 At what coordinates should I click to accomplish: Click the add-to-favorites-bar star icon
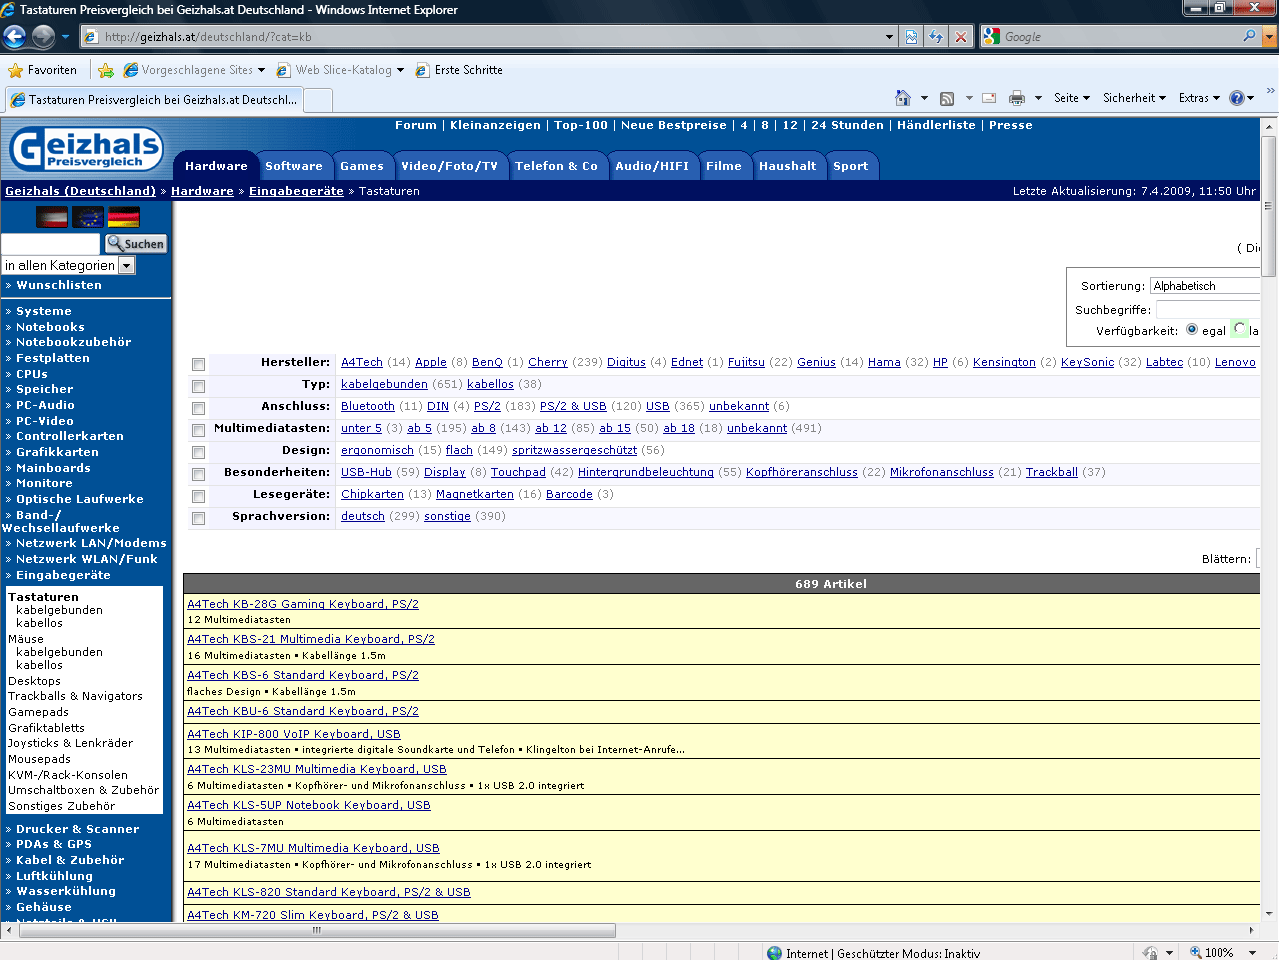tap(106, 70)
